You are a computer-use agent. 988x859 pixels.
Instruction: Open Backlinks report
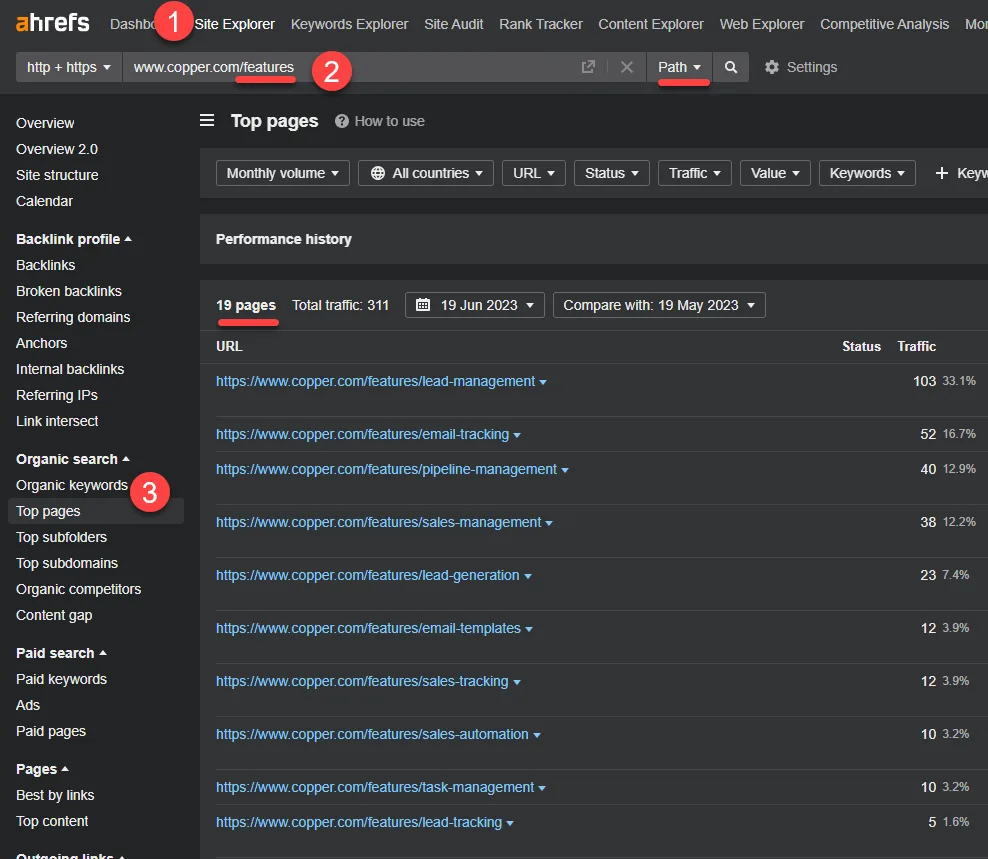pyautogui.click(x=45, y=265)
